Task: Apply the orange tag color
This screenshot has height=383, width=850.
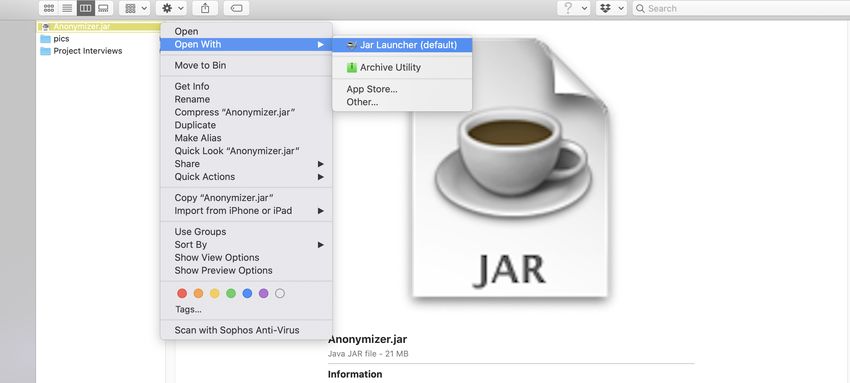Action: coord(198,293)
